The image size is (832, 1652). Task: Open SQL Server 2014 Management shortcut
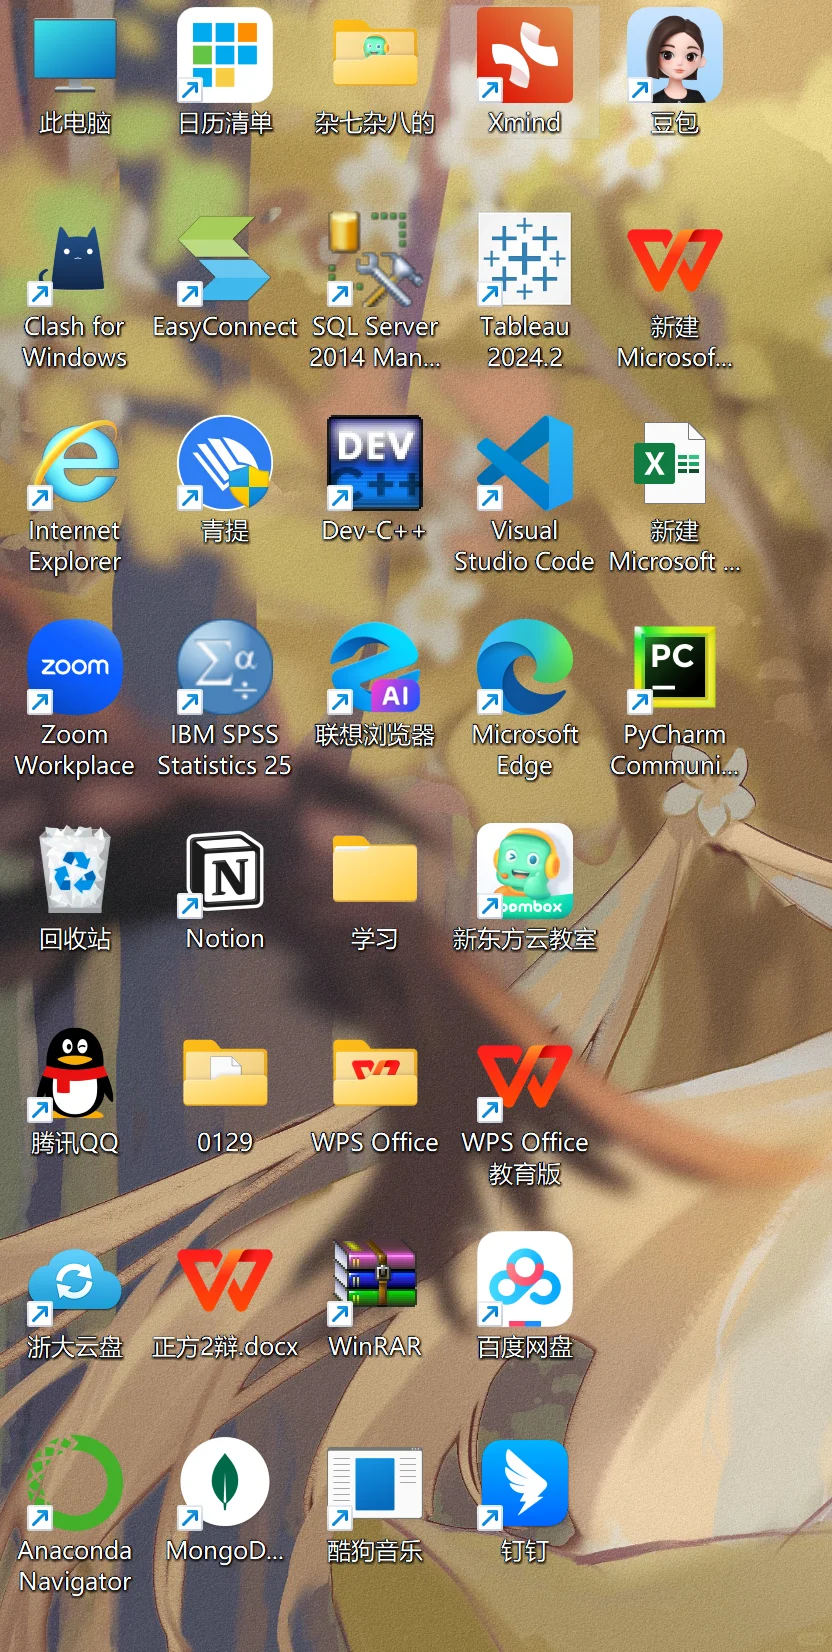click(x=375, y=259)
